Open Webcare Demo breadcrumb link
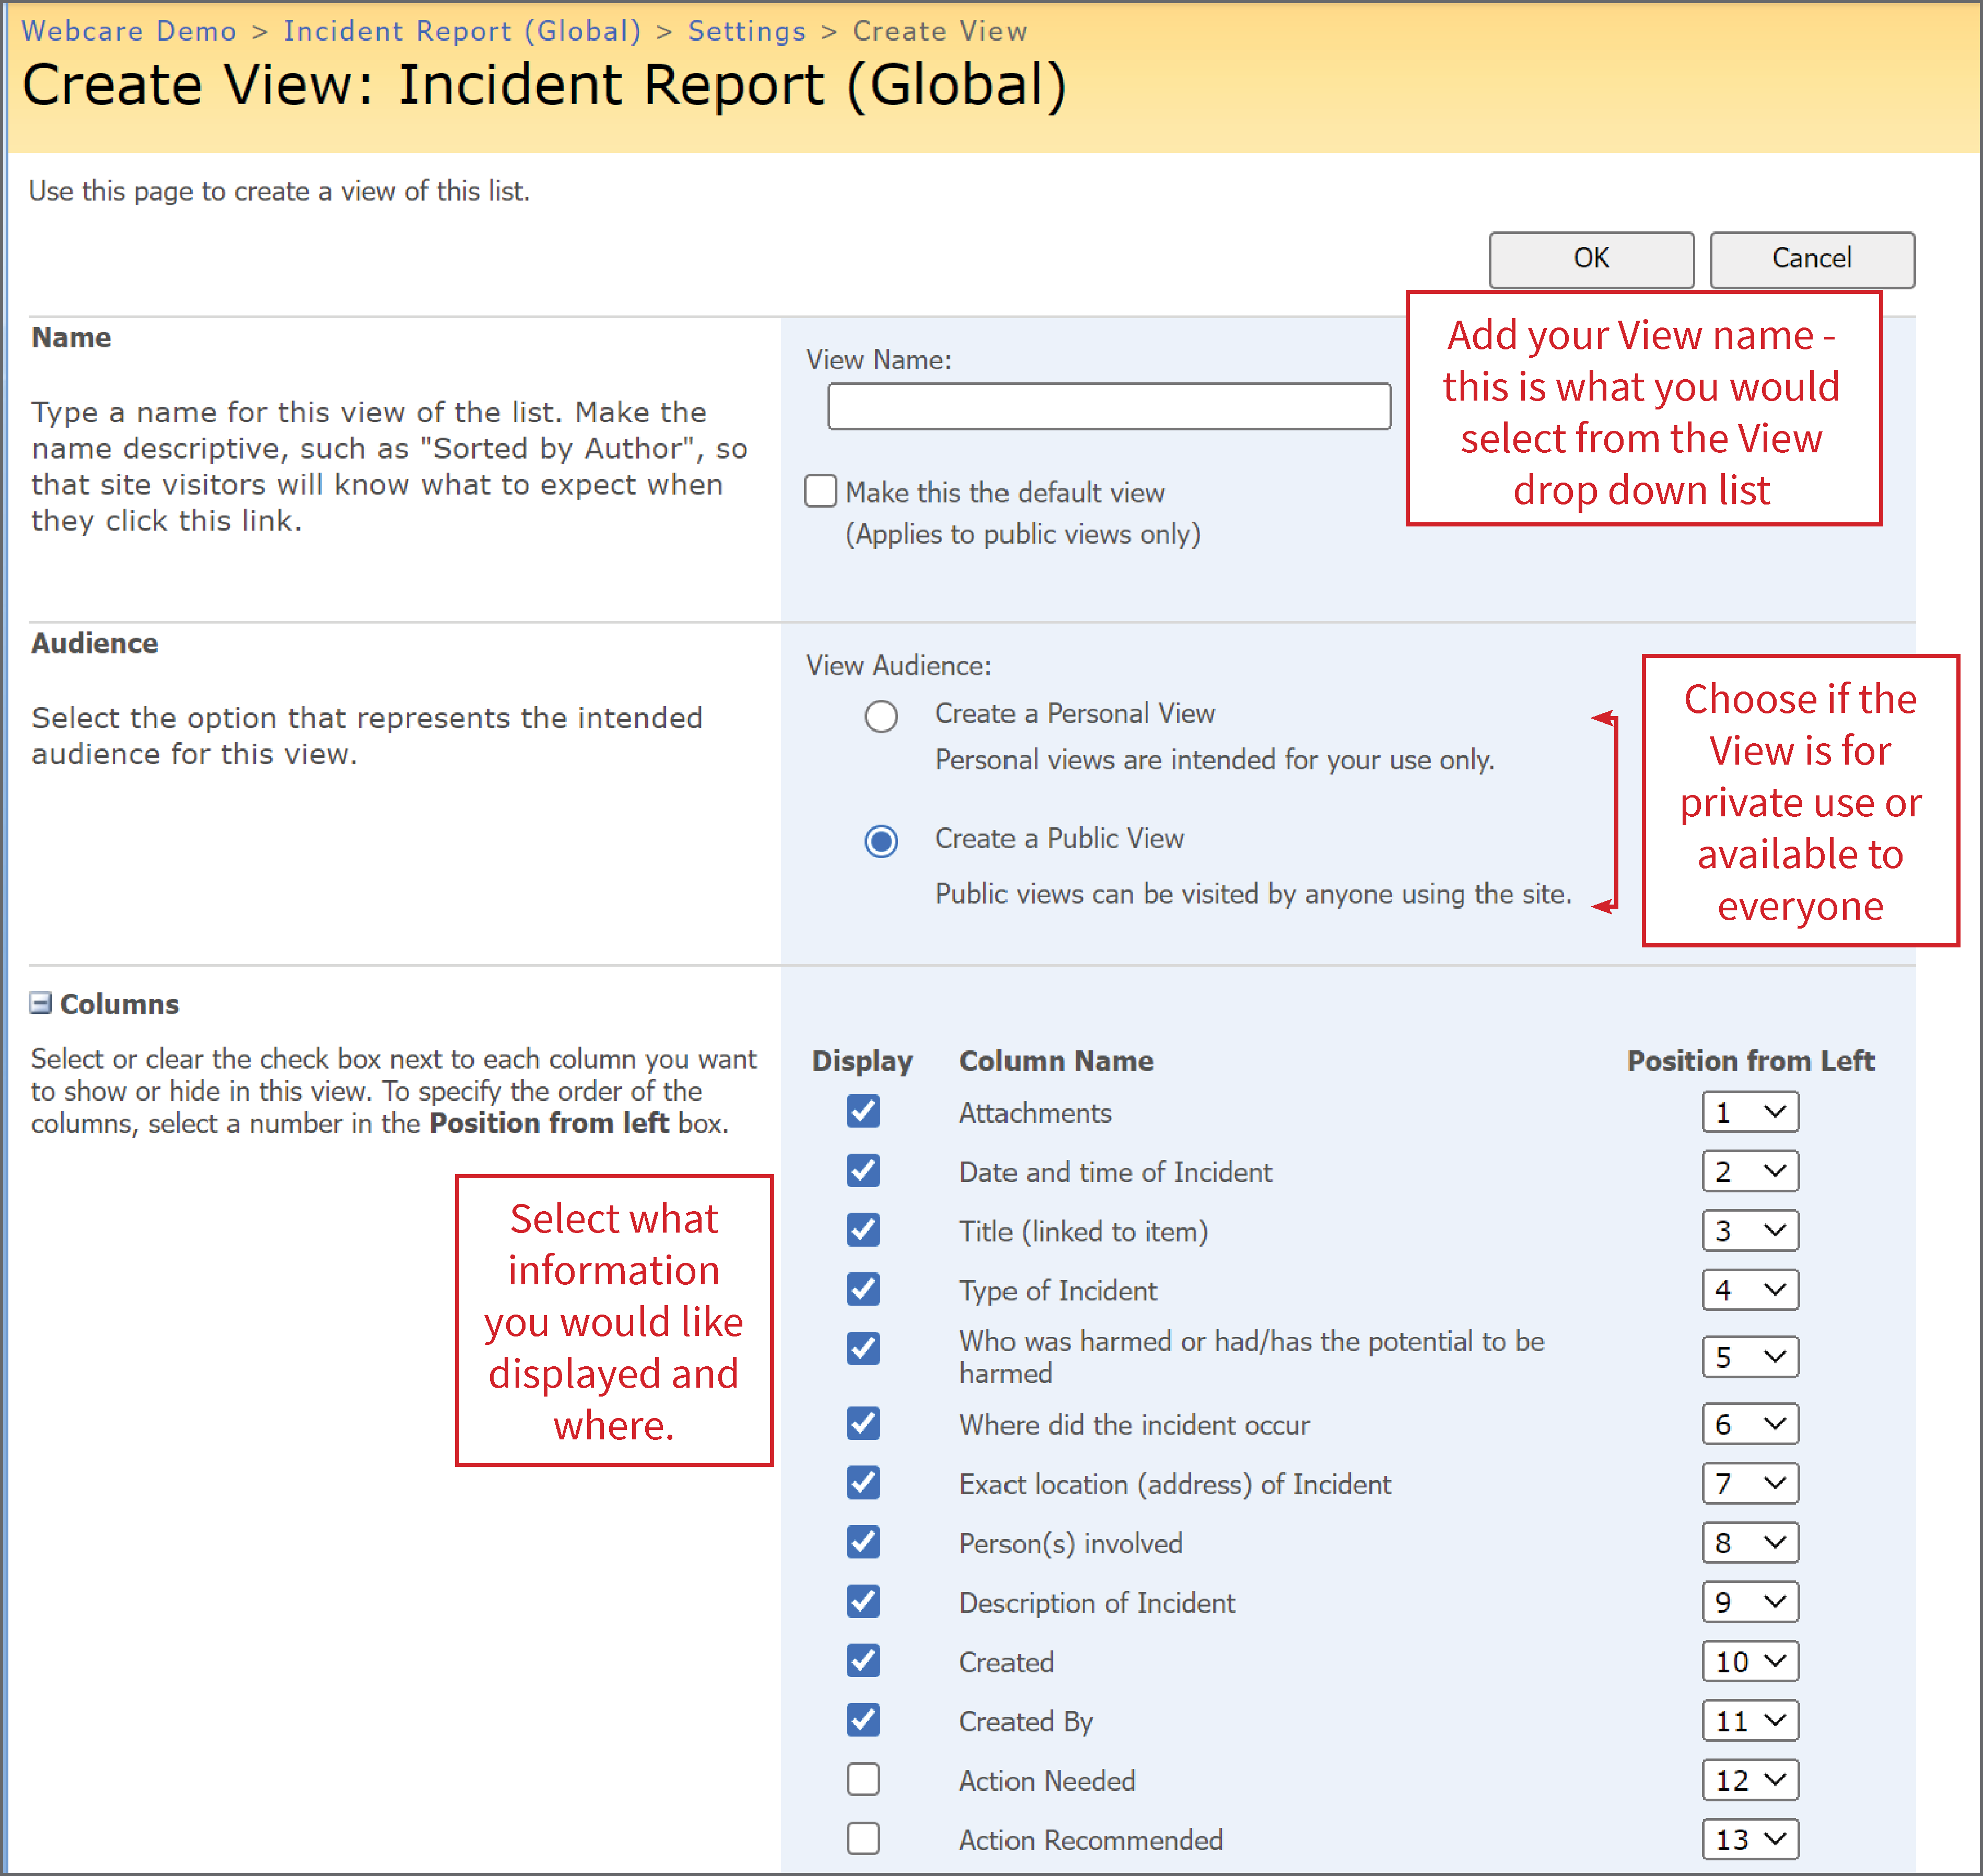Screen dimensions: 1983x1876 pyautogui.click(x=129, y=31)
